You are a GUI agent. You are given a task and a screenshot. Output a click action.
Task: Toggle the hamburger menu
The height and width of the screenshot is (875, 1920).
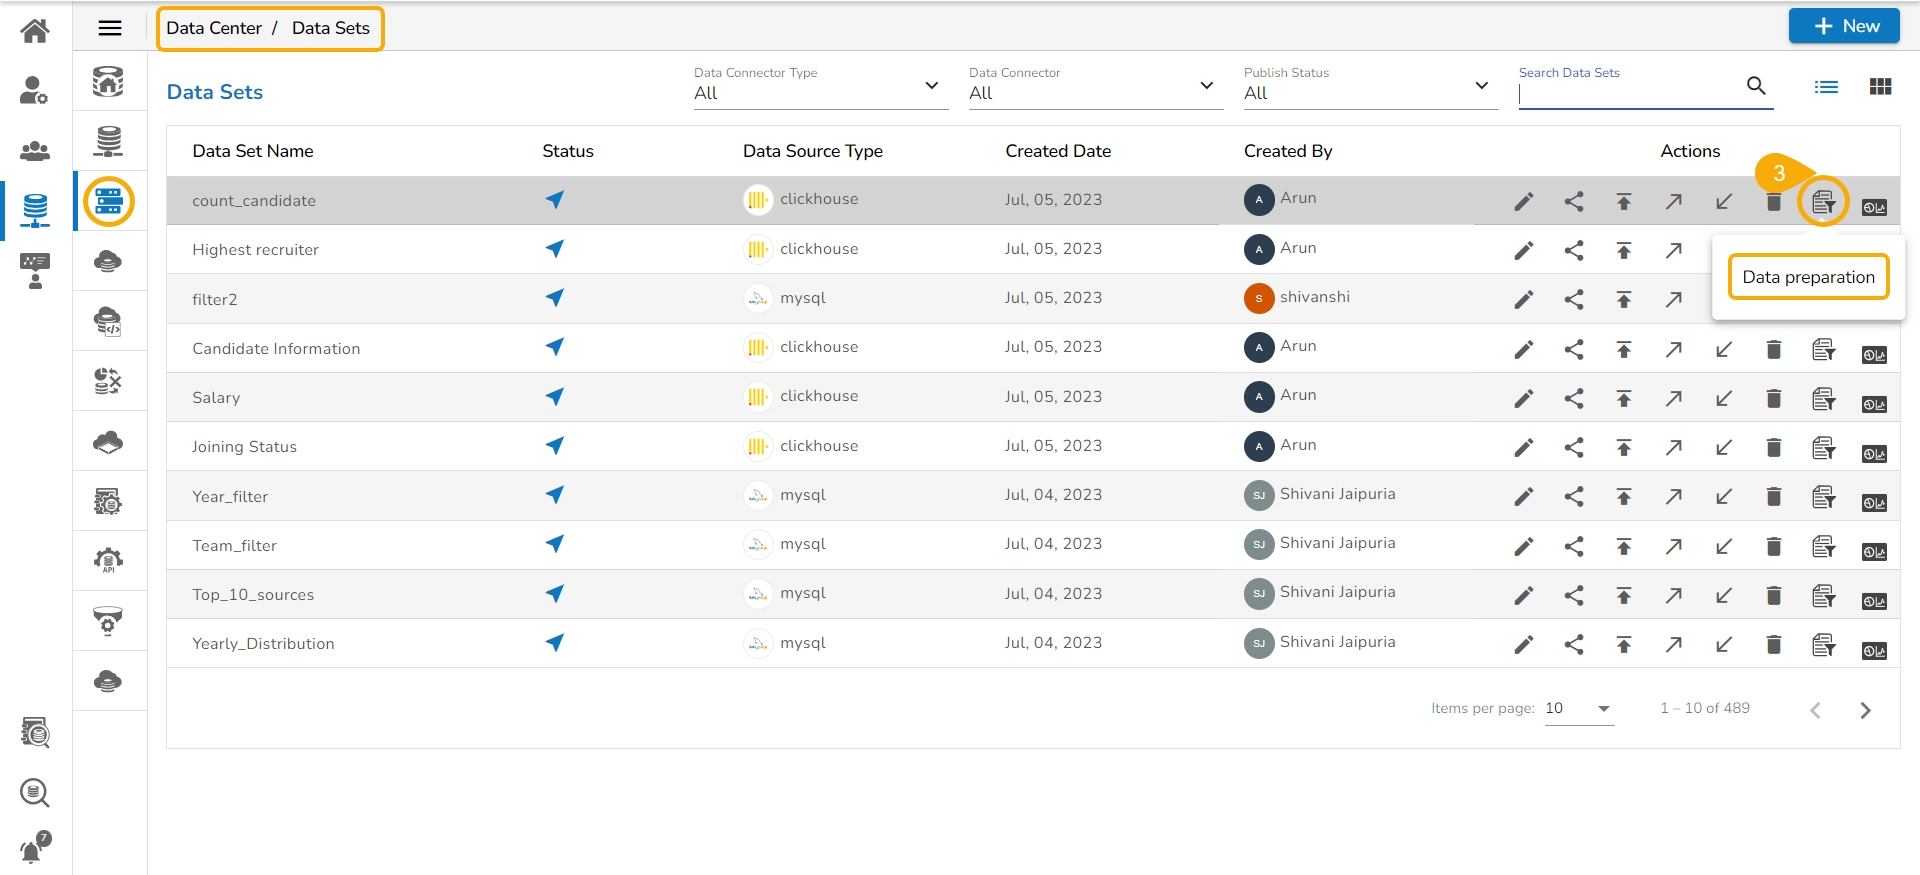click(x=110, y=28)
